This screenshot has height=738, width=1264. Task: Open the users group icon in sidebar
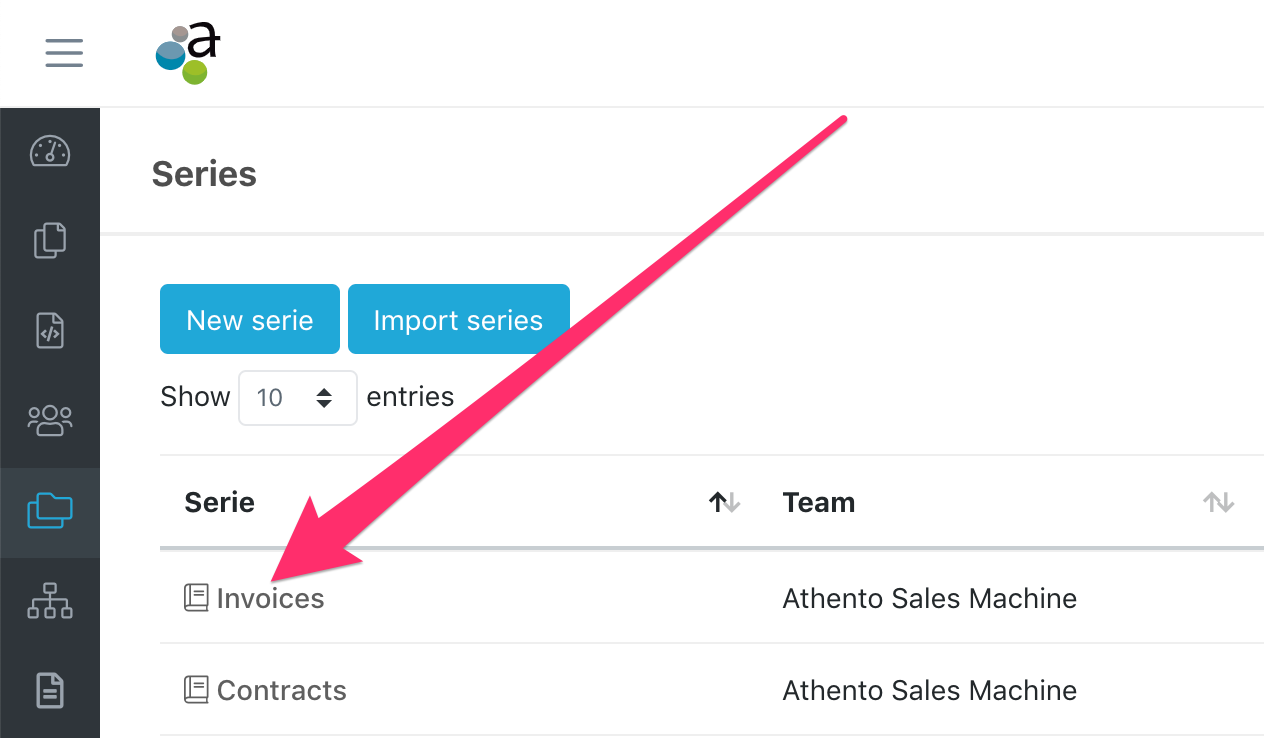[x=50, y=420]
